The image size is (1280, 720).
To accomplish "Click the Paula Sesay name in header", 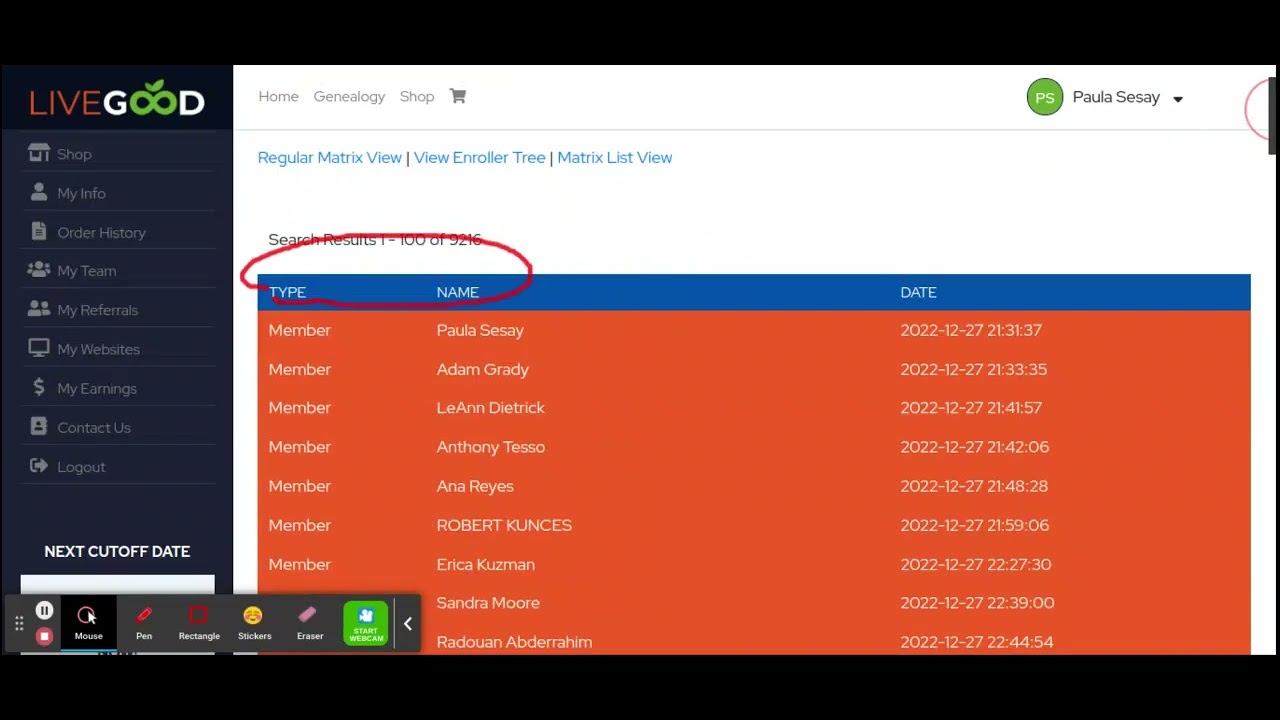I will tap(1116, 97).
